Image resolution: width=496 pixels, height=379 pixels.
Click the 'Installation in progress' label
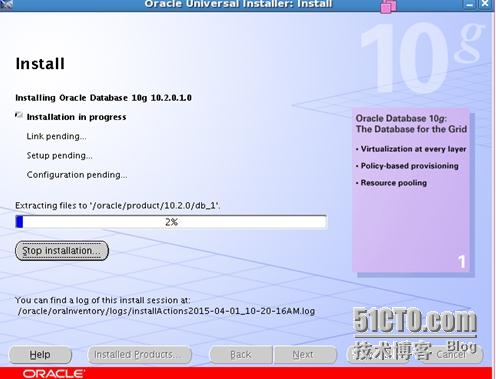click(x=76, y=117)
